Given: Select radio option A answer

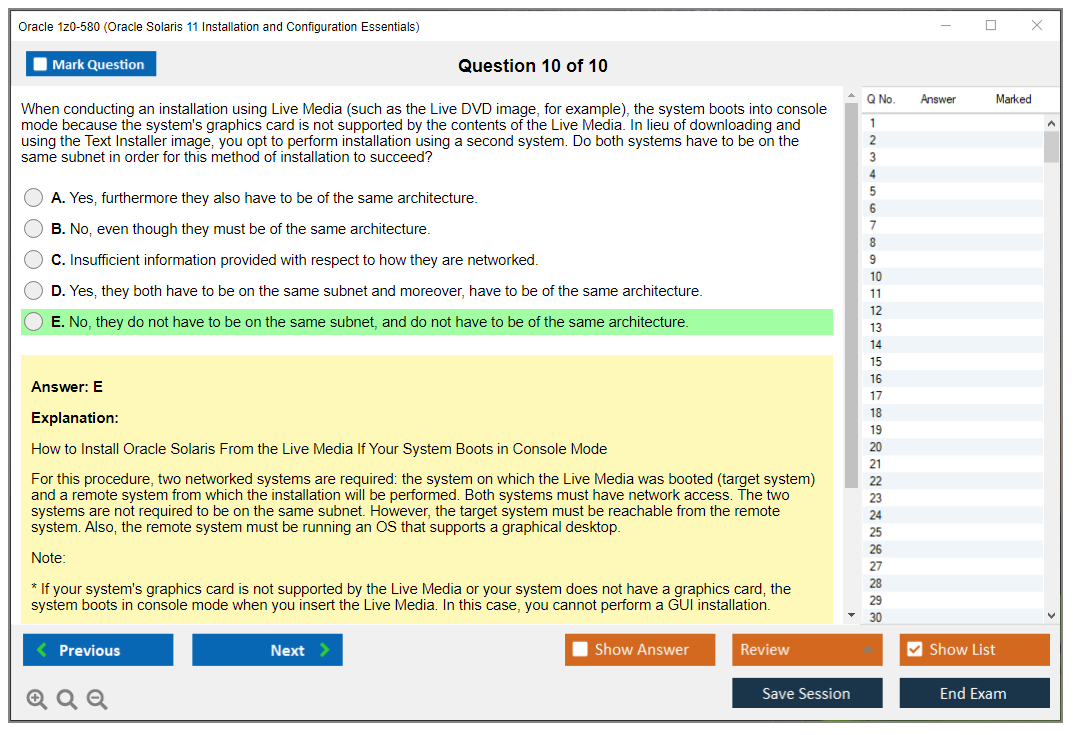Looking at the screenshot, I should tap(34, 198).
